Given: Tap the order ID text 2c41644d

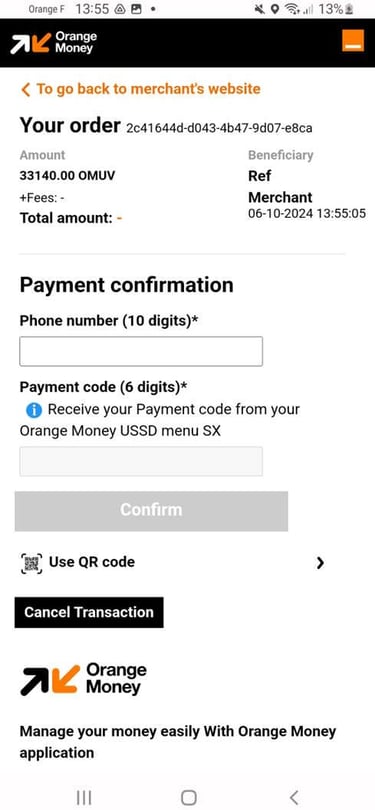Looking at the screenshot, I should coord(219,128).
